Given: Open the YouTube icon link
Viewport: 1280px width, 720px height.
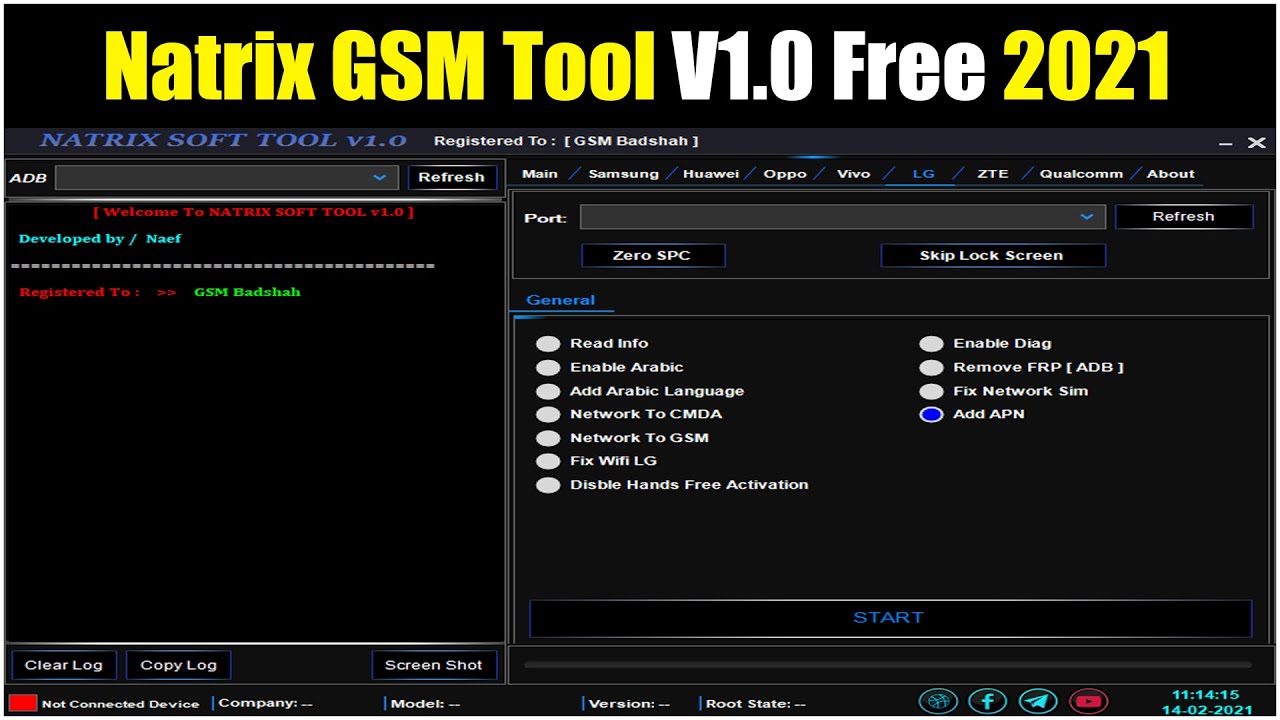Looking at the screenshot, I should 1088,701.
